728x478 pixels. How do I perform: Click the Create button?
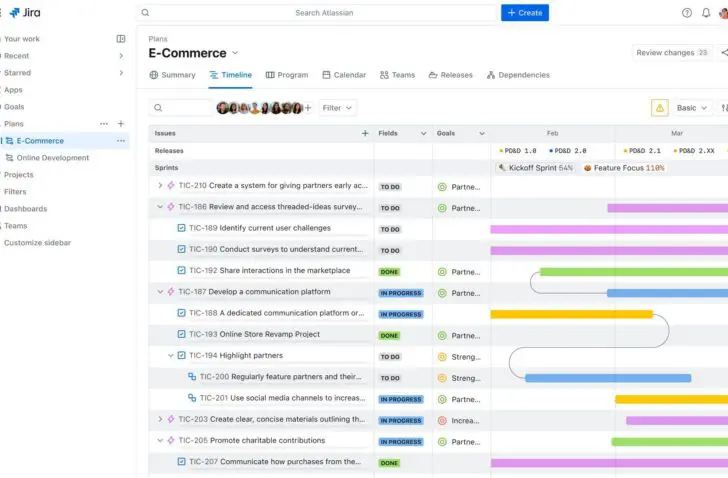coord(525,13)
